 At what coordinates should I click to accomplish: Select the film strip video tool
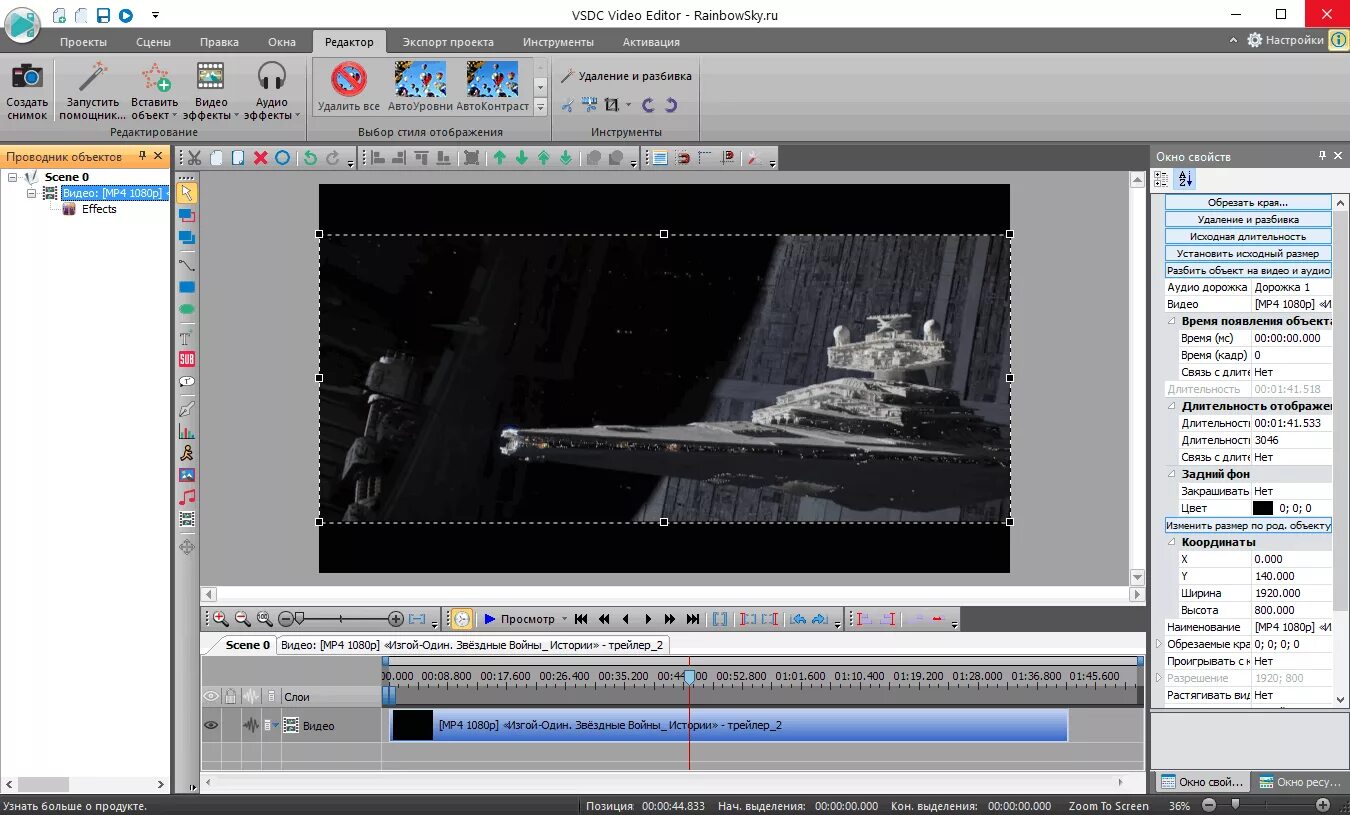187,520
